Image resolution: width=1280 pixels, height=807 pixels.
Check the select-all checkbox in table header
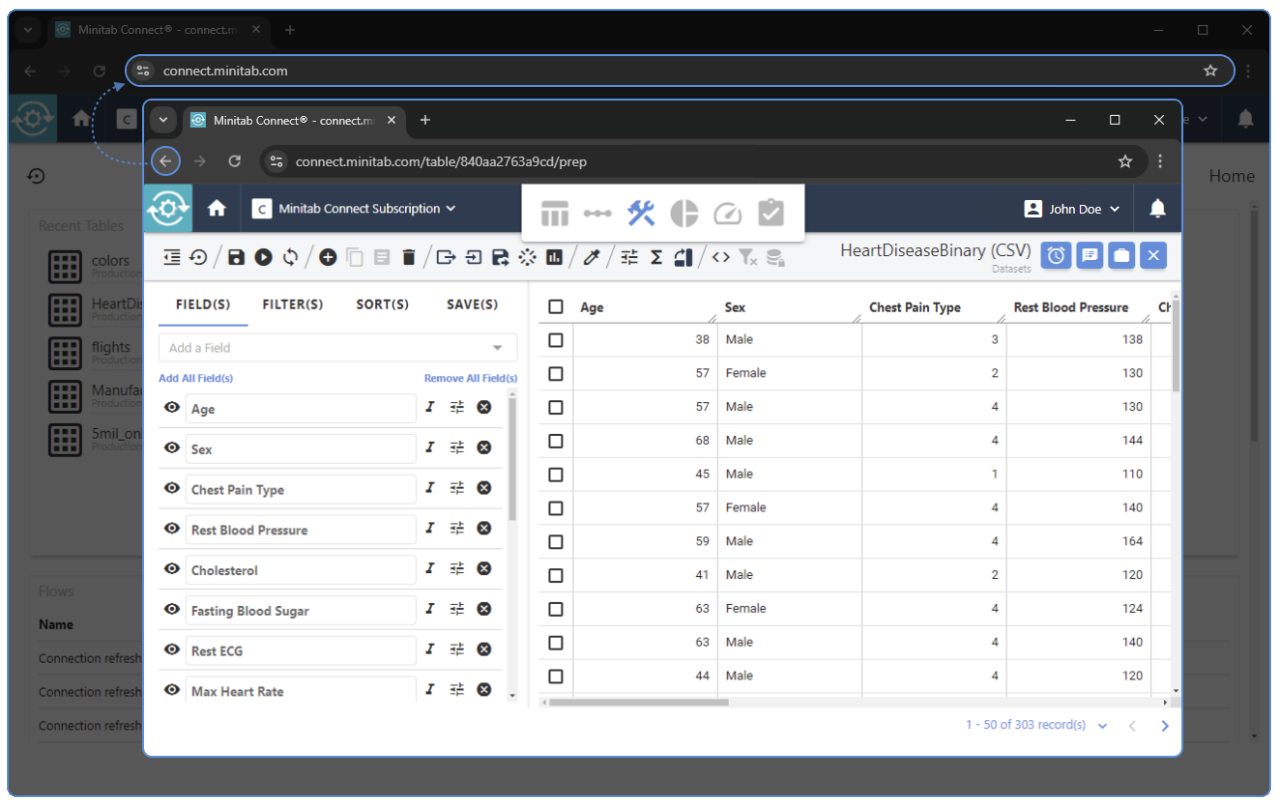point(556,307)
